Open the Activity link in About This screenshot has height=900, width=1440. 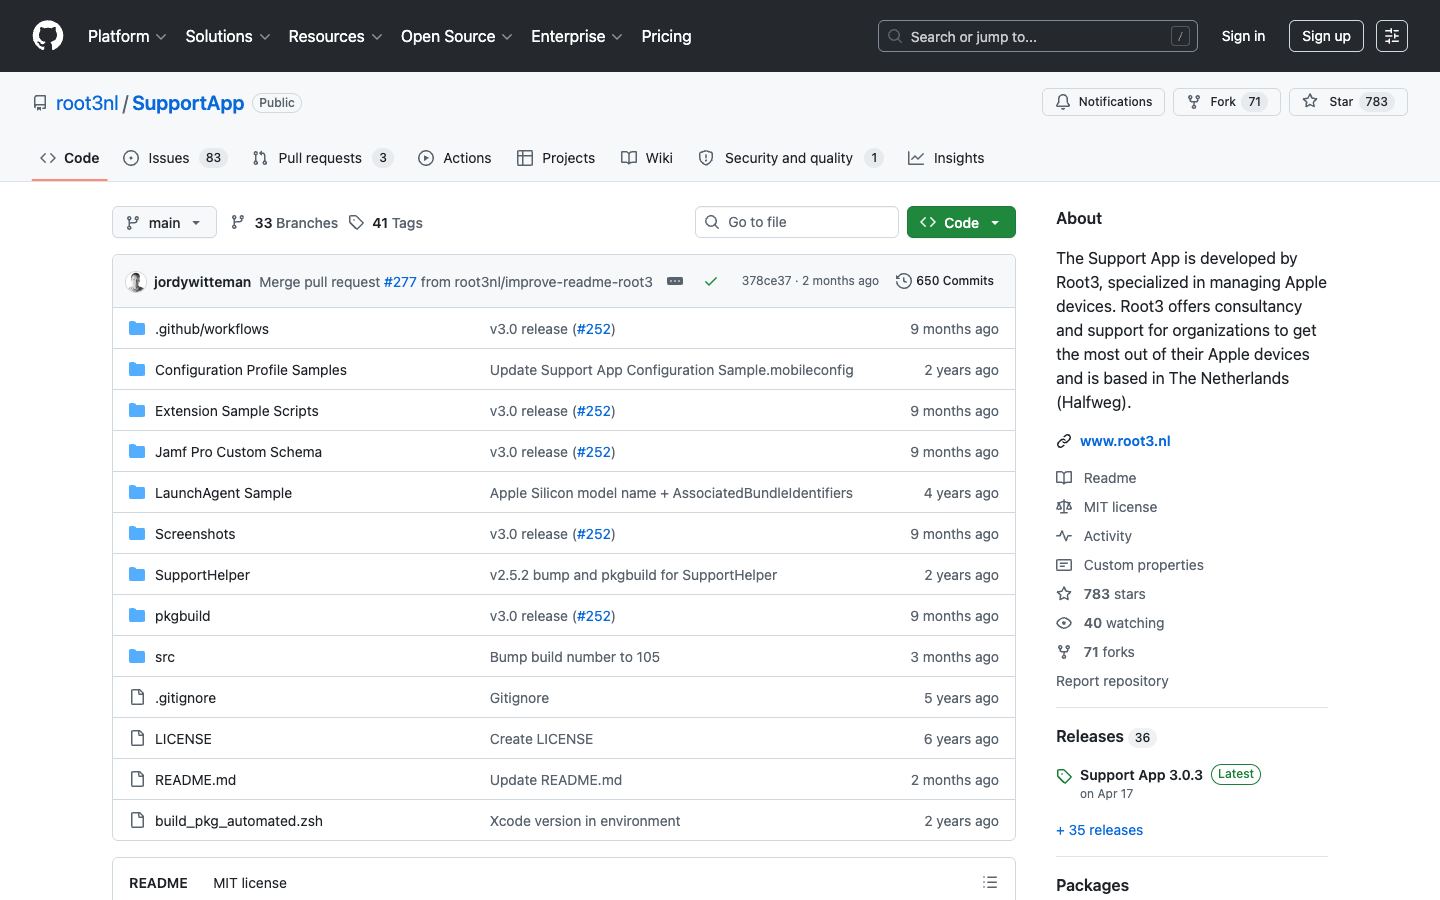[x=1107, y=536]
